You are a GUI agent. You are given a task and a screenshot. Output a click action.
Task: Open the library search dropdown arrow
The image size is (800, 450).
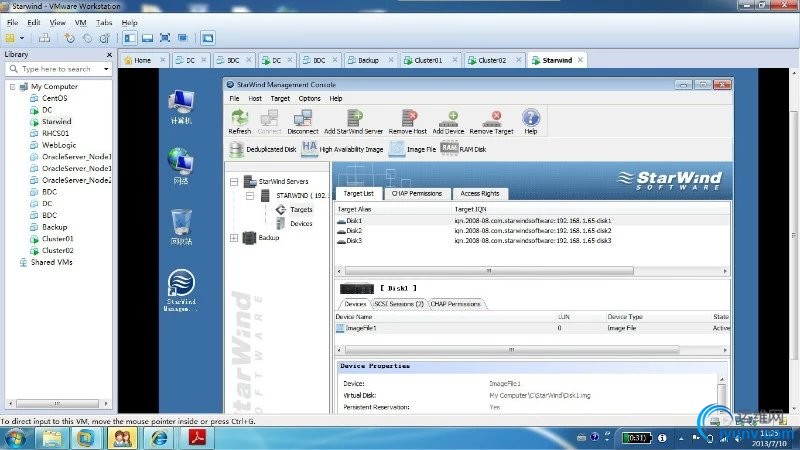coord(106,69)
